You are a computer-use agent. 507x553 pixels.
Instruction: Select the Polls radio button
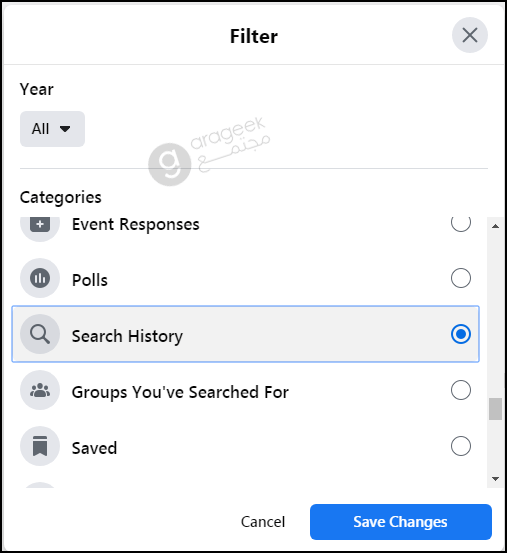coord(460,278)
